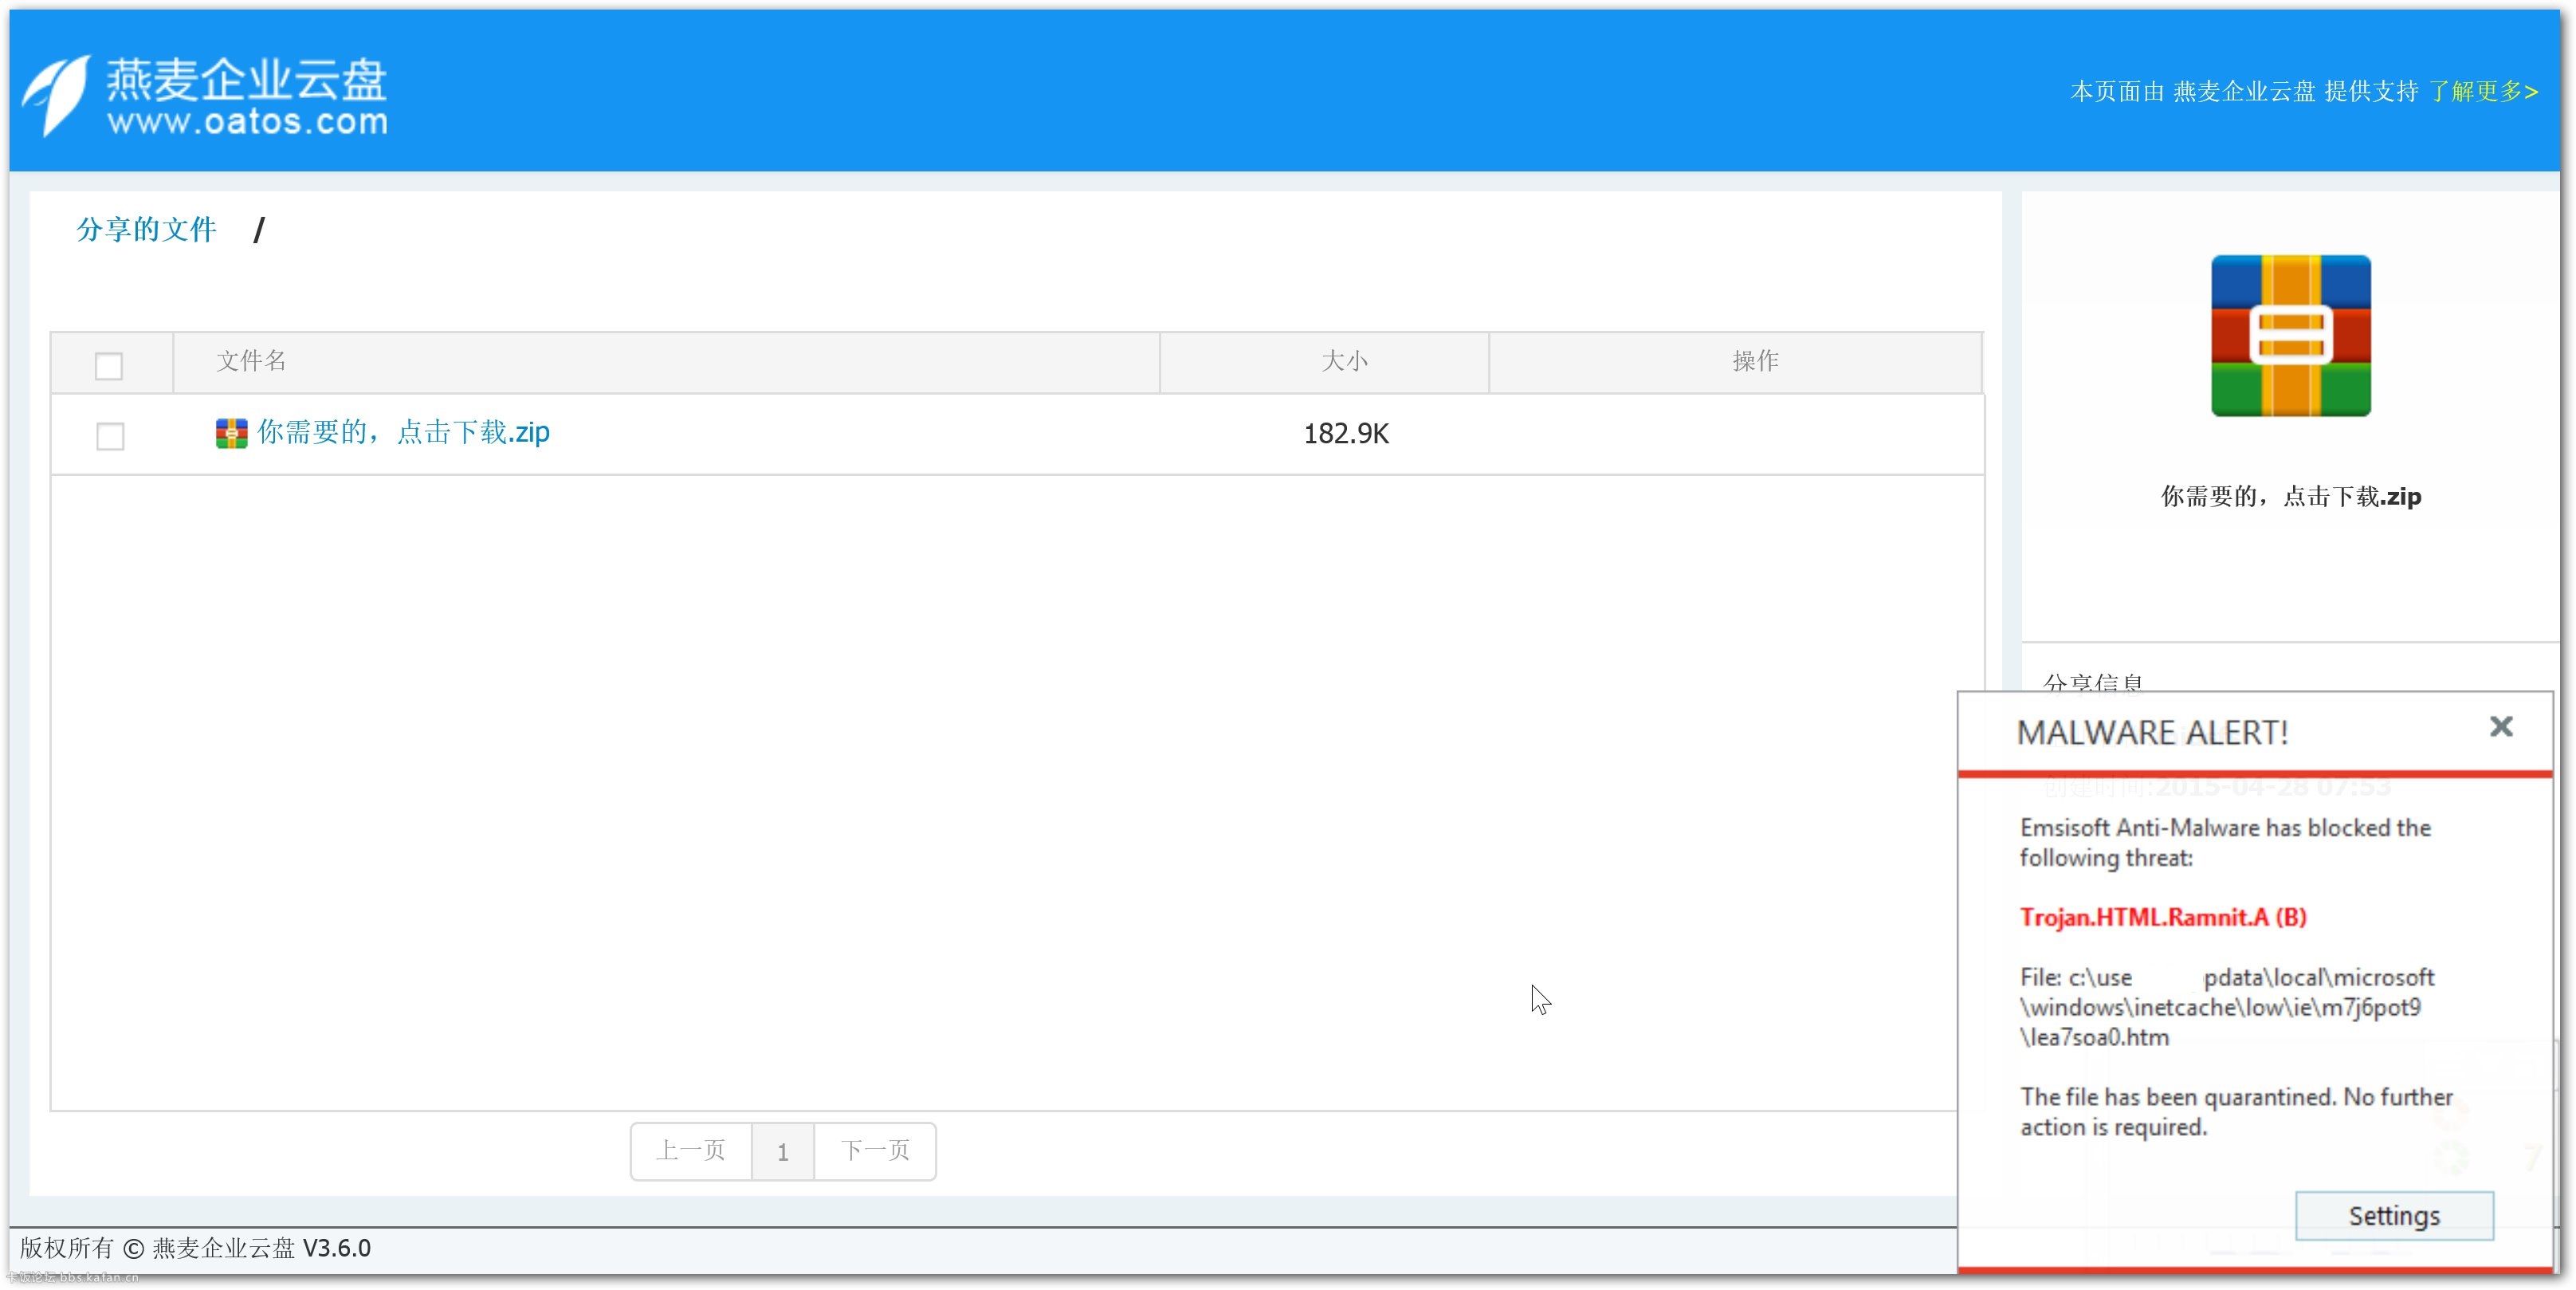The image size is (2576, 1290).
Task: Close the Malware Alert popup
Action: (x=2500, y=726)
